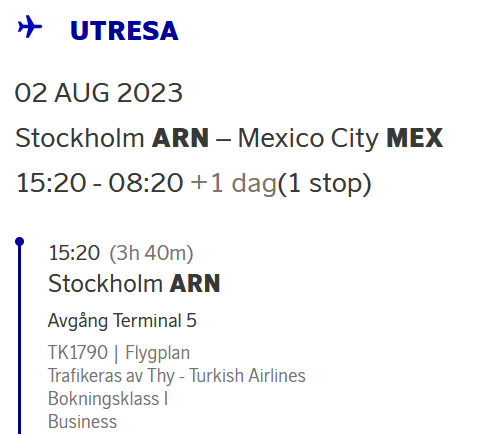Click Stockholm ARN in the segment details
This screenshot has width=478, height=434.
[134, 284]
